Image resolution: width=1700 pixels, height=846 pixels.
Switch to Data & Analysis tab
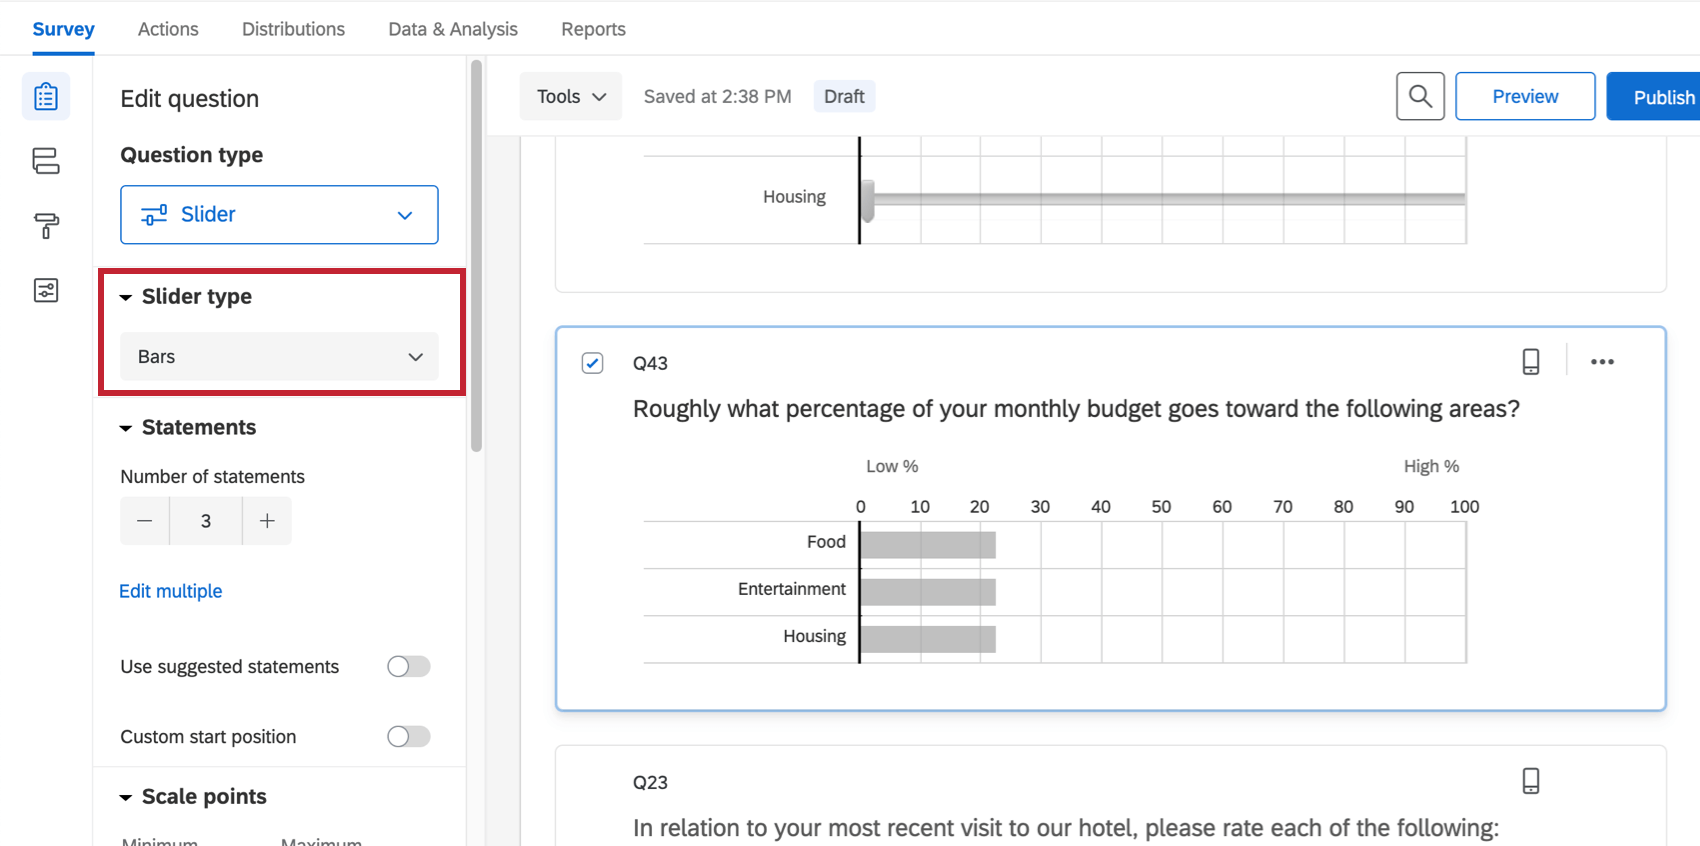tap(453, 29)
